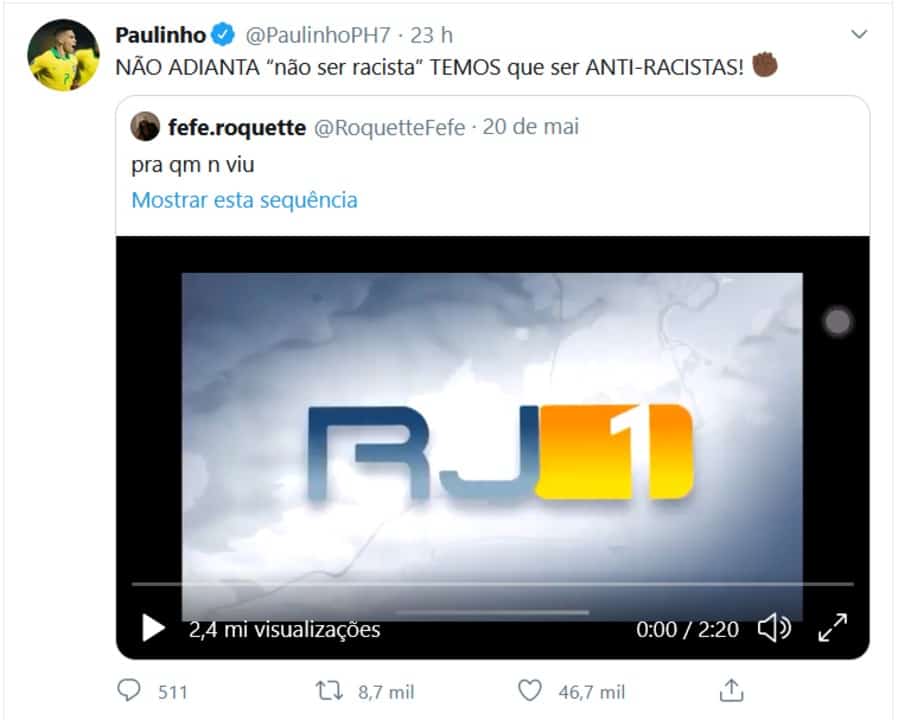The image size is (898, 720).
Task: Mute the video with the speaker icon
Action: point(774,628)
